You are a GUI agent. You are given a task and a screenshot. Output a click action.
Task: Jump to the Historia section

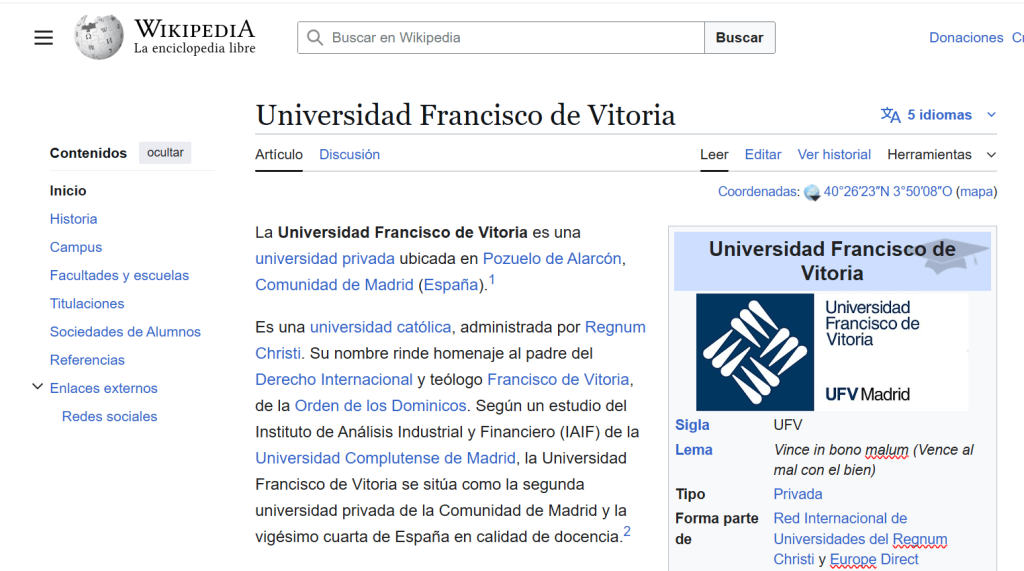point(73,219)
